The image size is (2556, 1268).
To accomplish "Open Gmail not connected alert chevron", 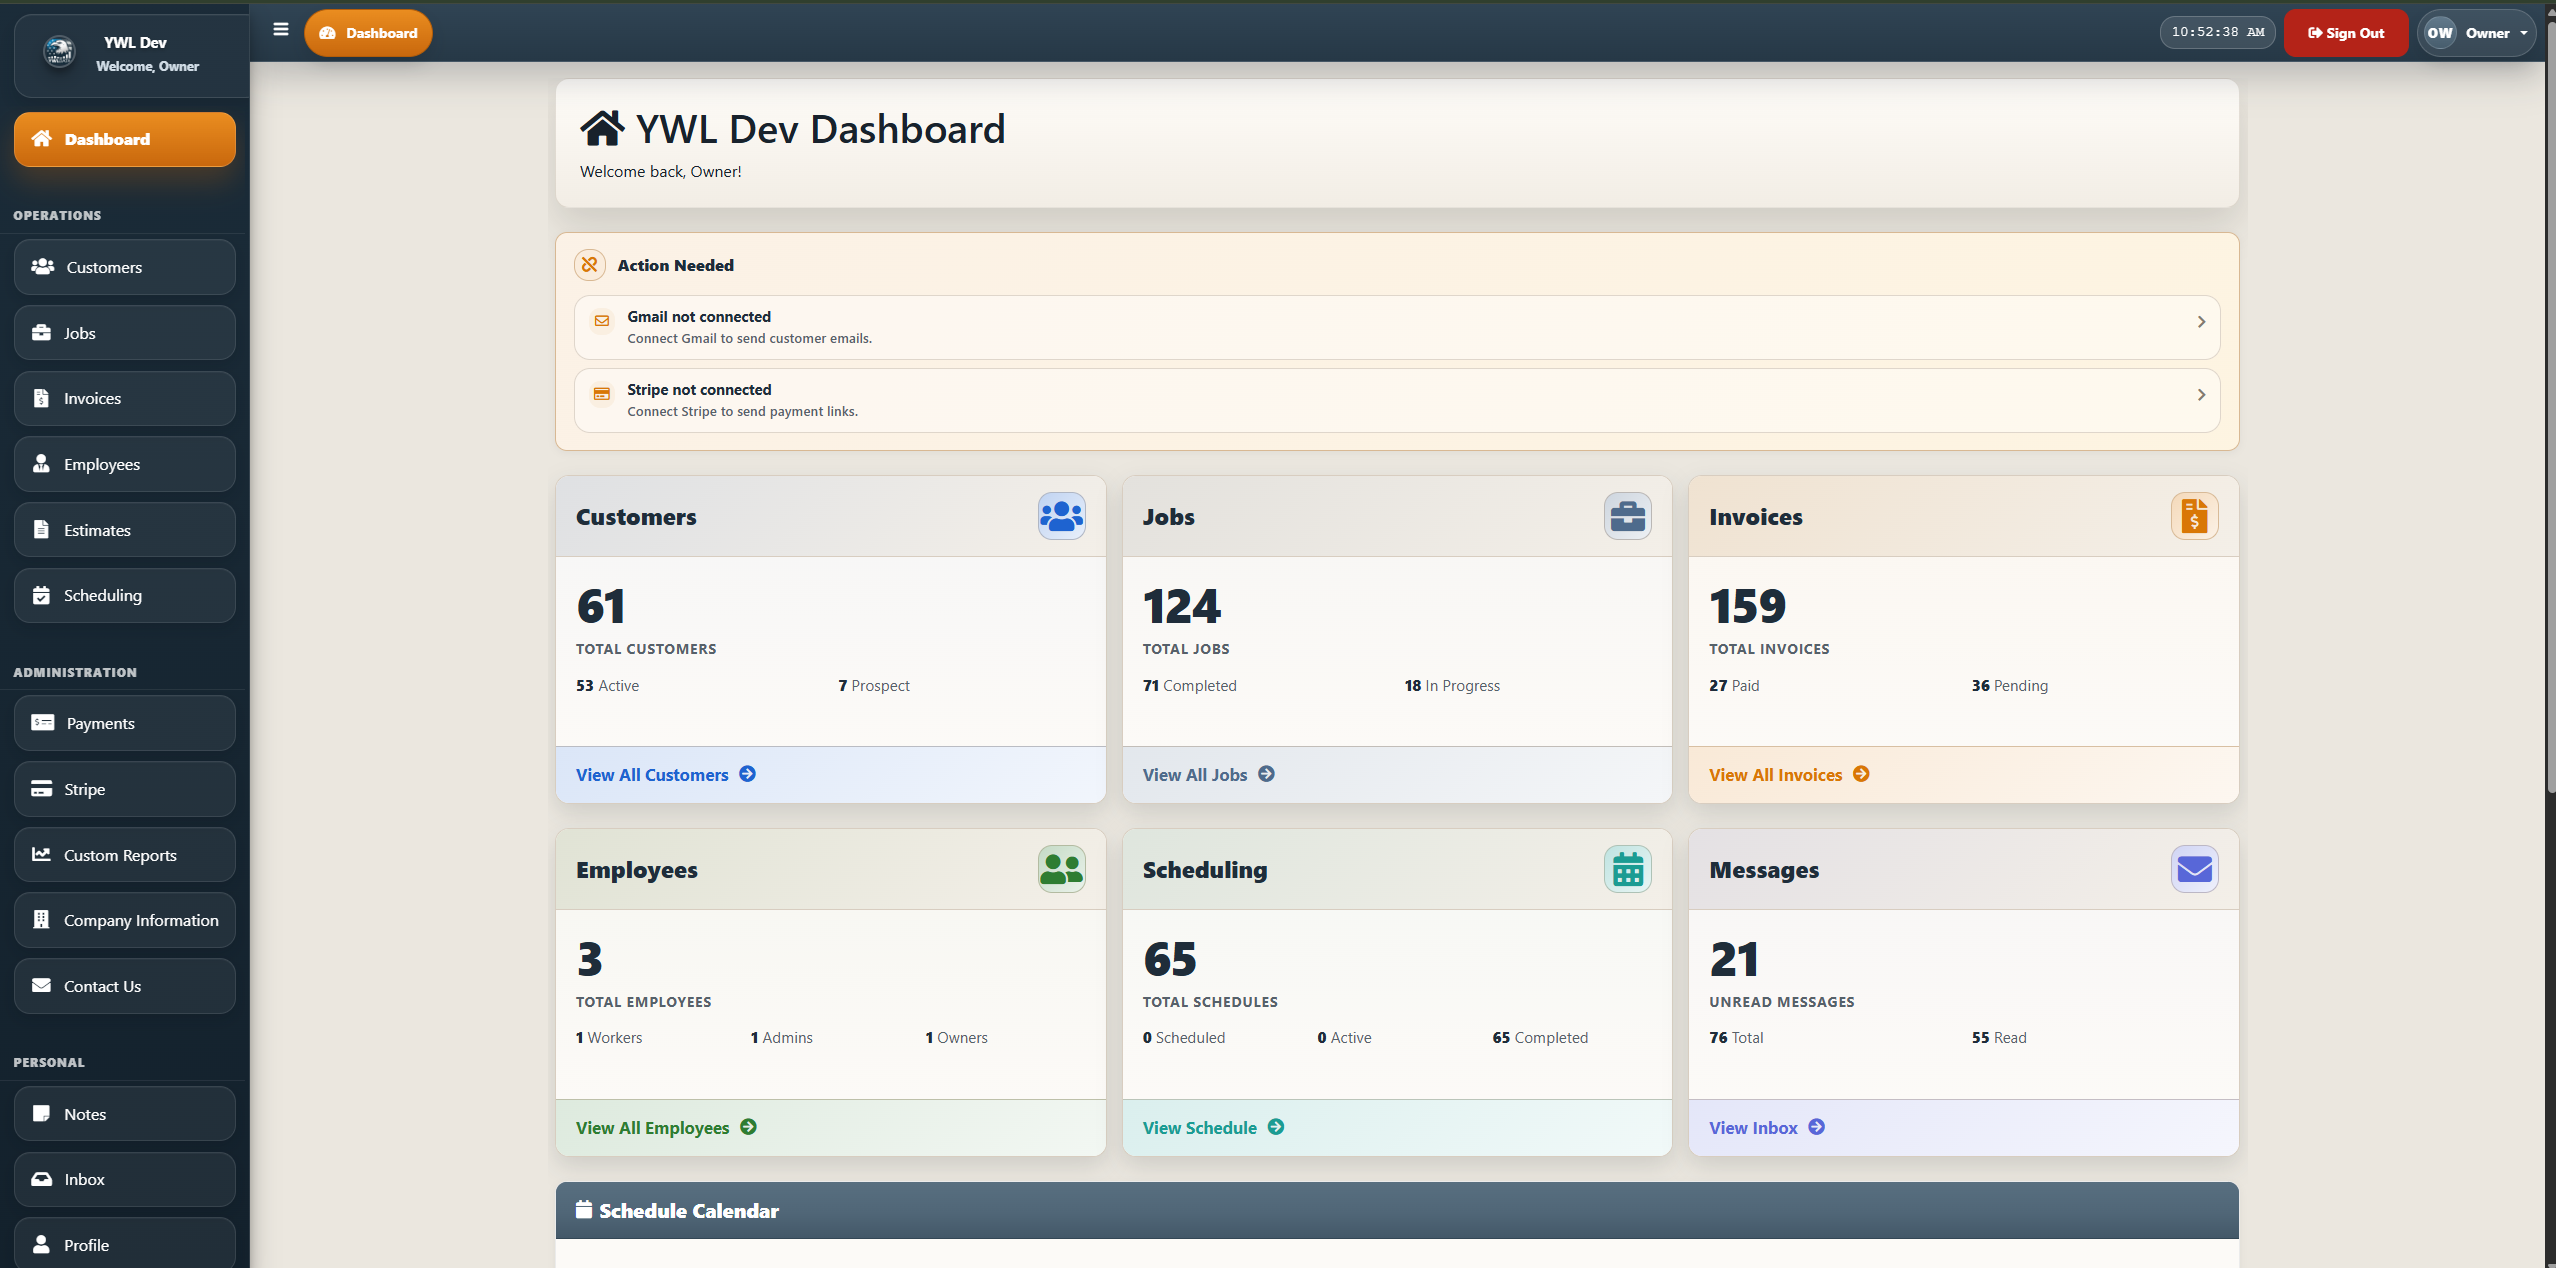I will tap(2201, 322).
